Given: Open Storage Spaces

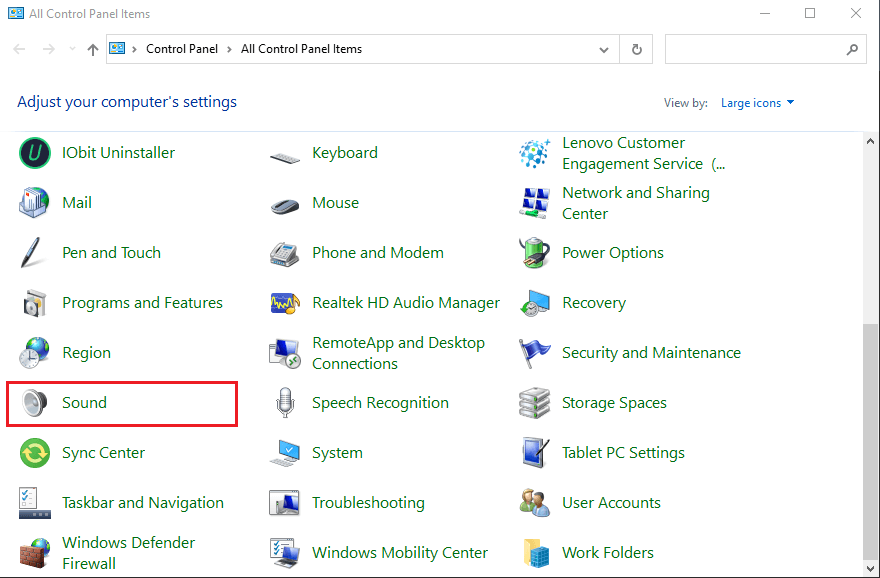Looking at the screenshot, I should [614, 402].
